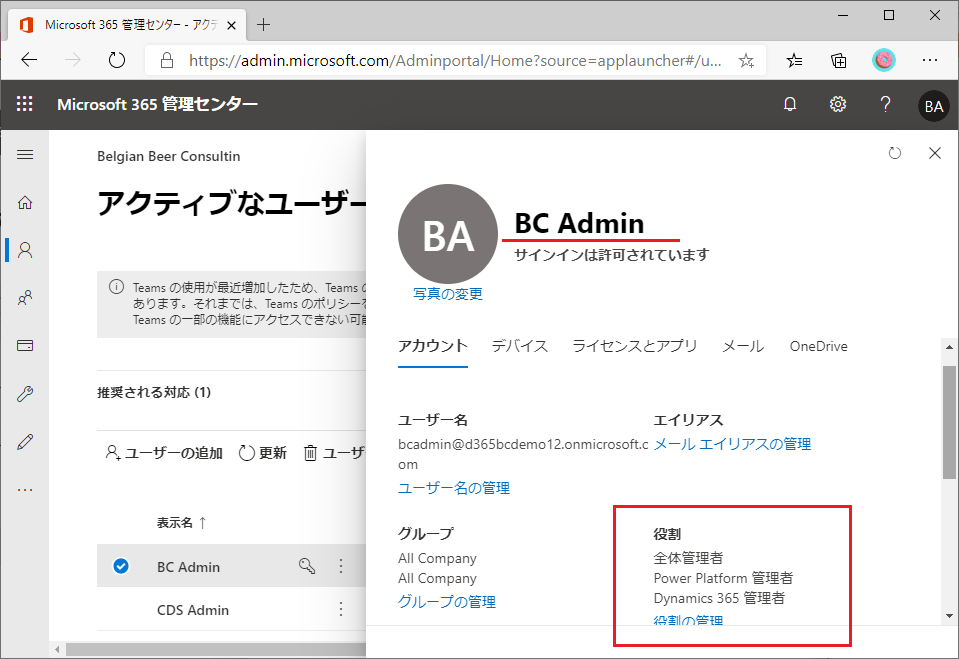Open browser profile donut avatar
The width and height of the screenshot is (959, 659).
[x=883, y=60]
